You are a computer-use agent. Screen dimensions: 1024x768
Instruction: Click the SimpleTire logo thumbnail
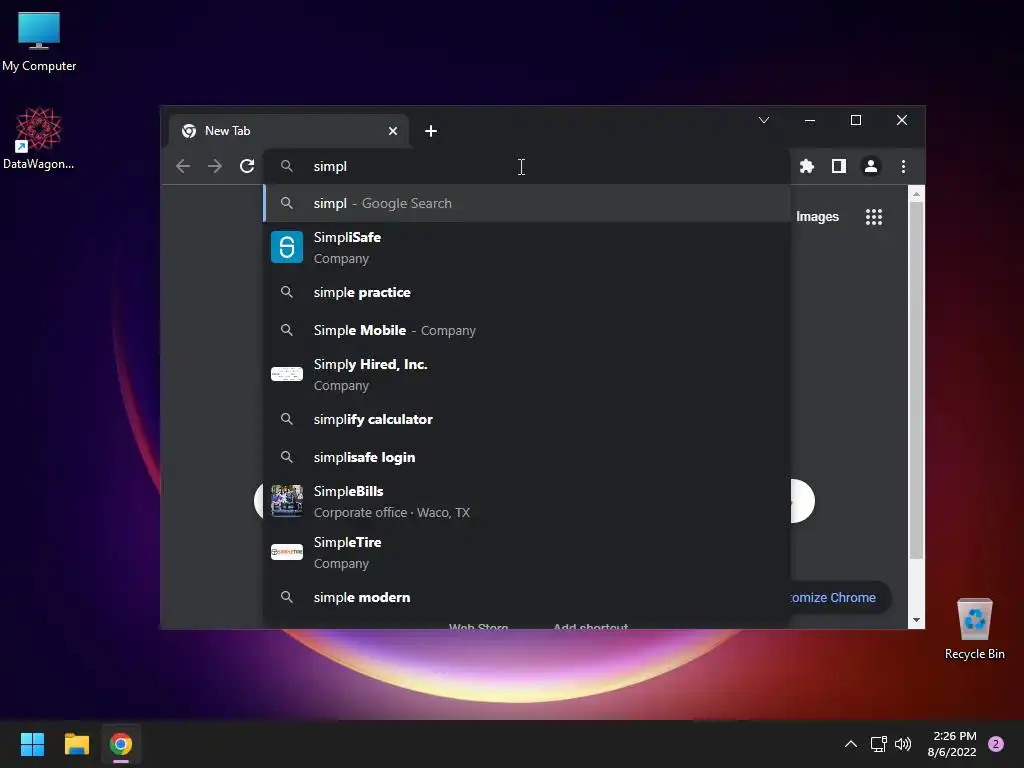pos(287,552)
